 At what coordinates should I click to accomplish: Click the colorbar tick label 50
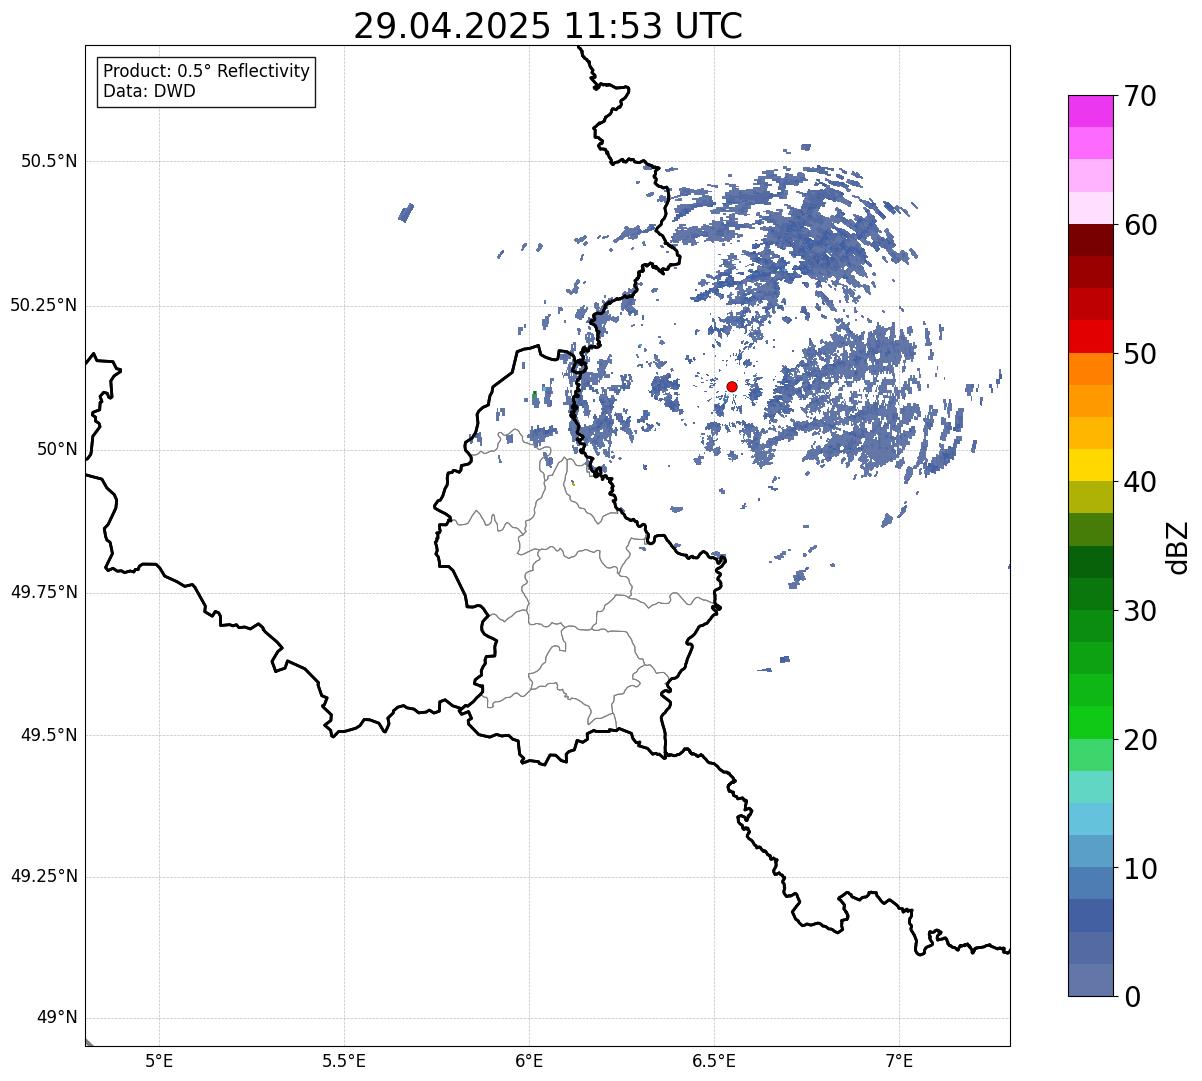point(1140,354)
